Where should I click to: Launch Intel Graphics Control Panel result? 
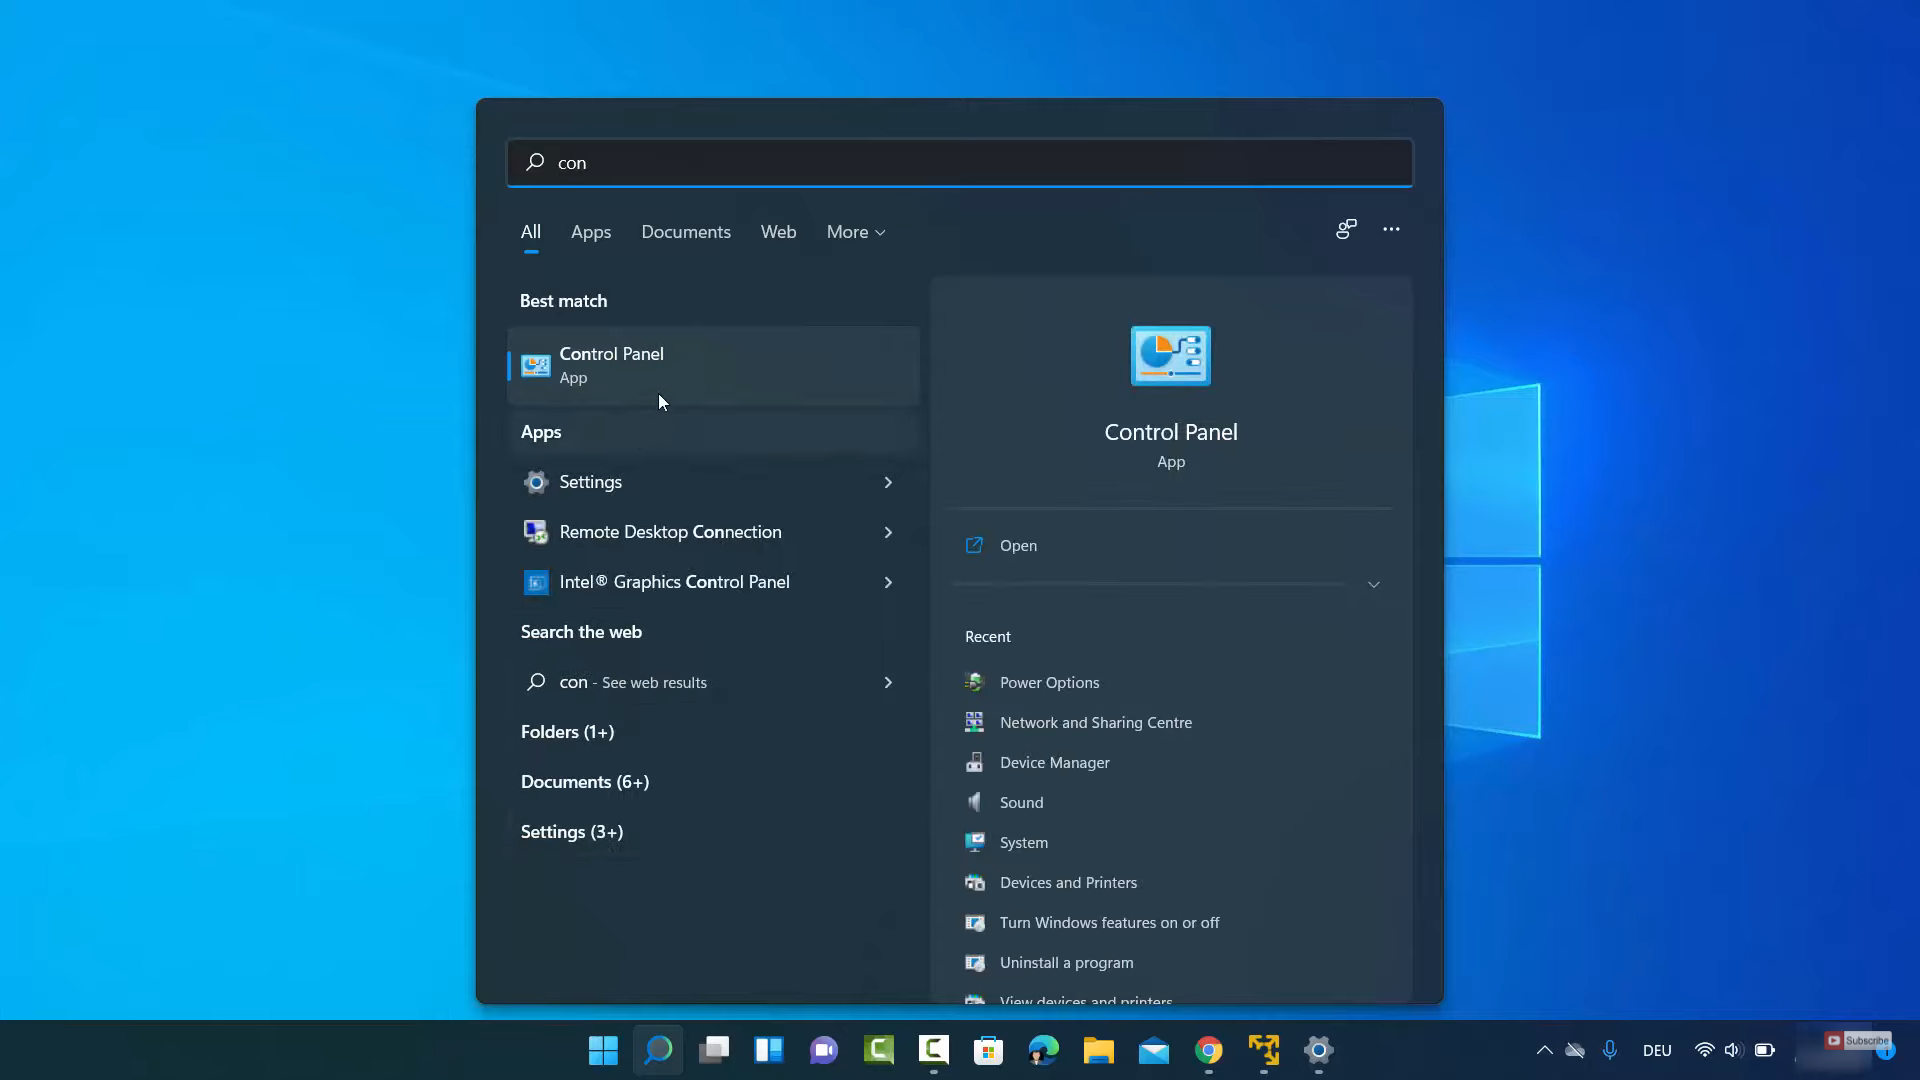point(674,582)
